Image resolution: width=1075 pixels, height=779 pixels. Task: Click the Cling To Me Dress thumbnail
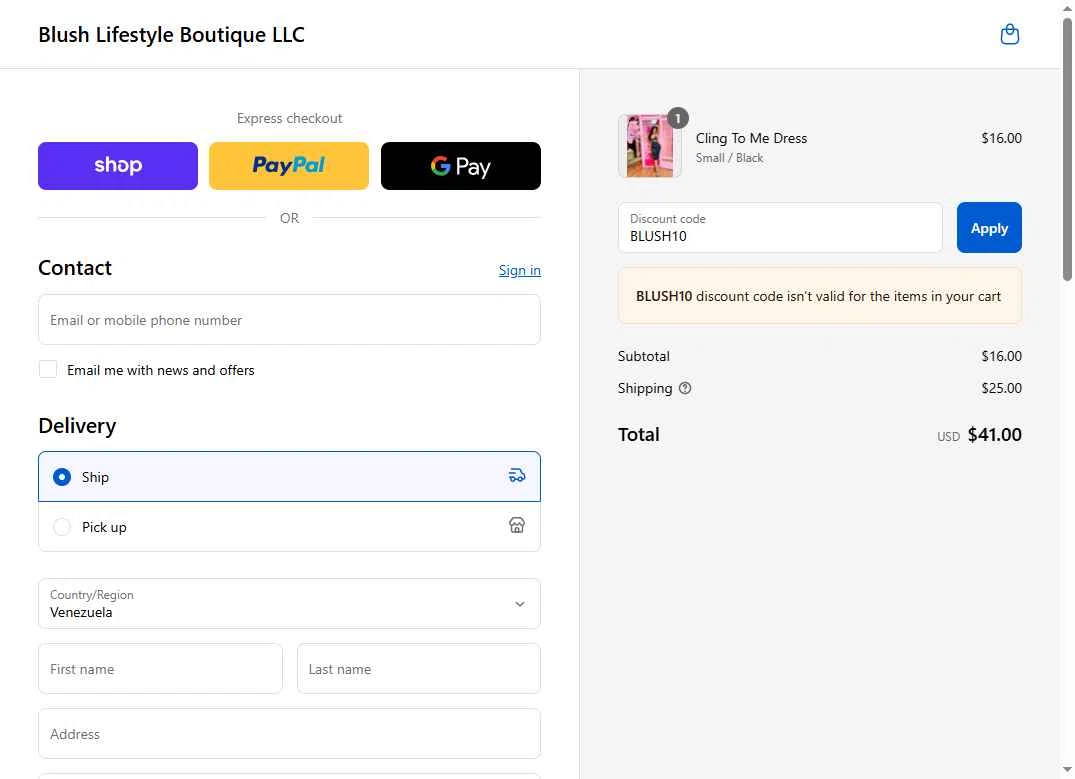[x=649, y=146]
